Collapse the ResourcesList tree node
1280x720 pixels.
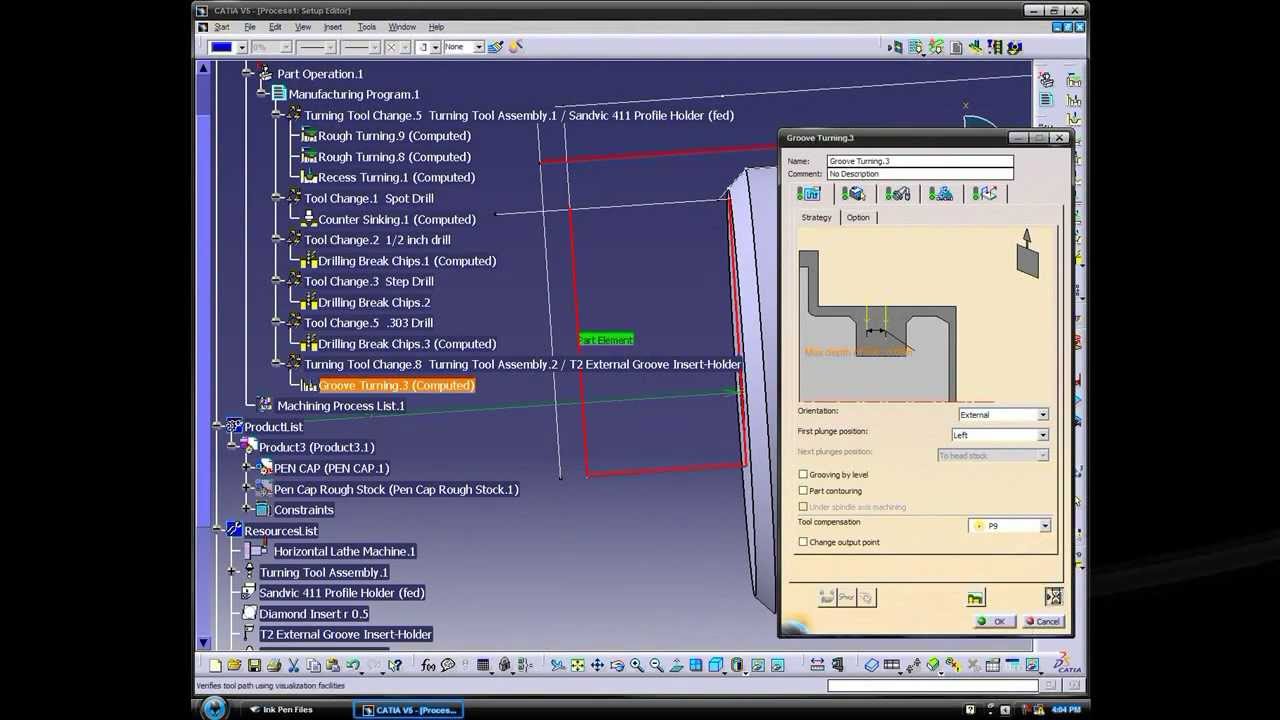click(x=217, y=531)
